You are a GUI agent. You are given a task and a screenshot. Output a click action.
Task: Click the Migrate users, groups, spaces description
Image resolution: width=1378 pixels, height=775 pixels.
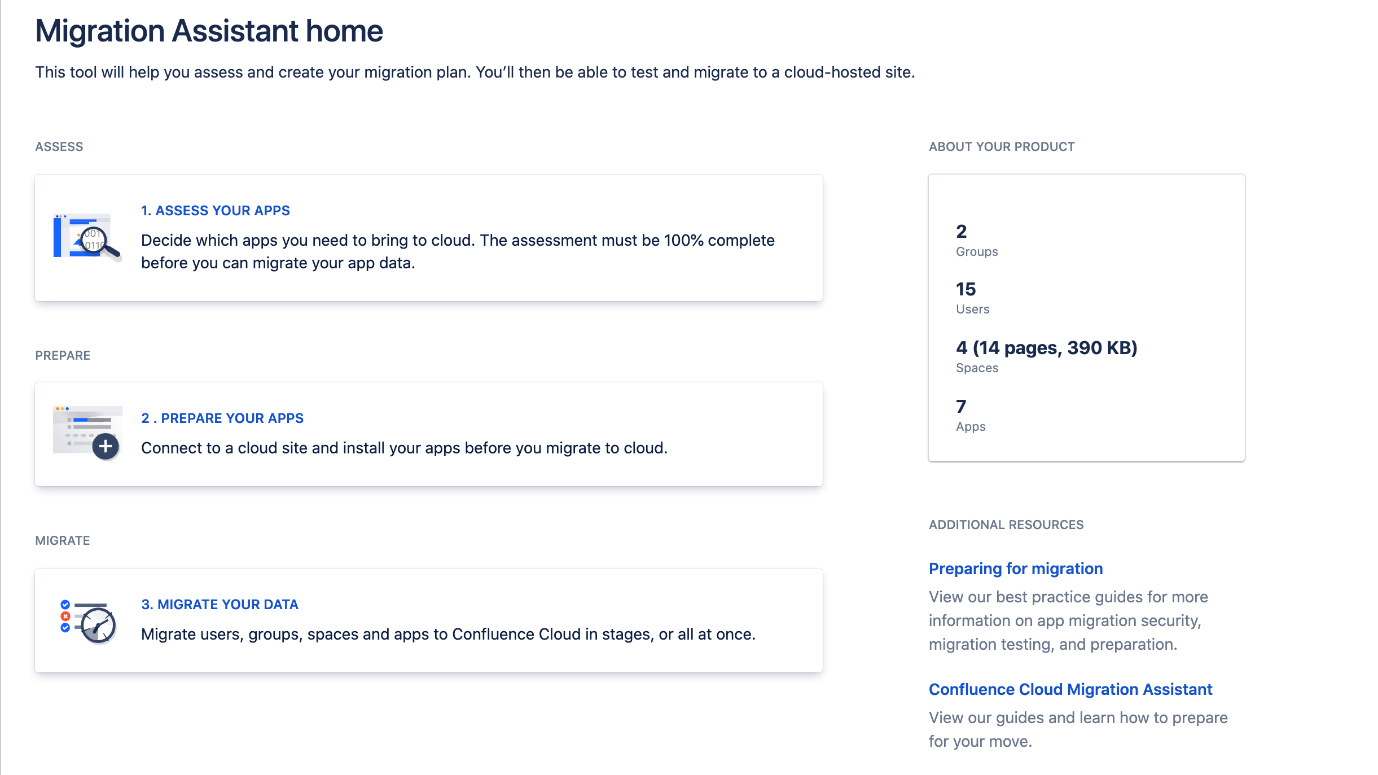pos(447,634)
